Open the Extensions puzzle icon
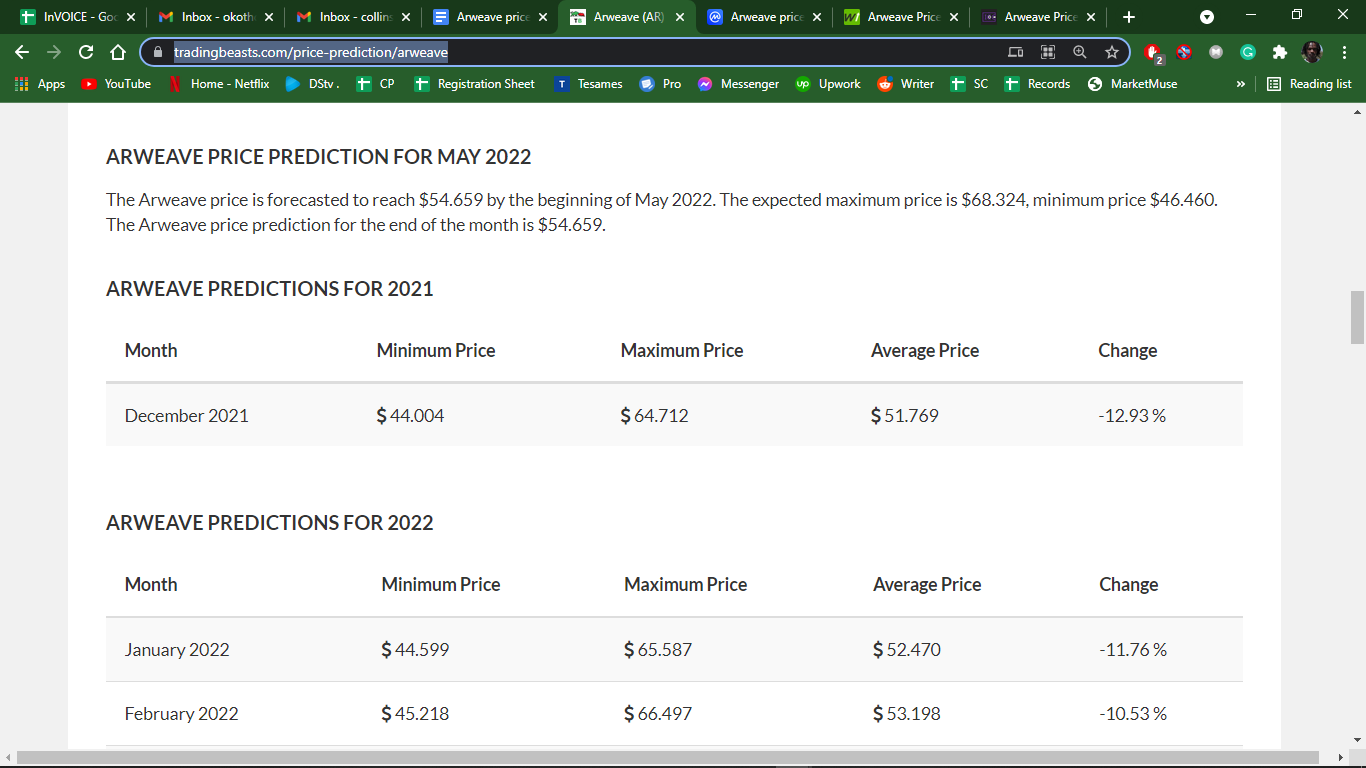1366x768 pixels. (x=1281, y=51)
